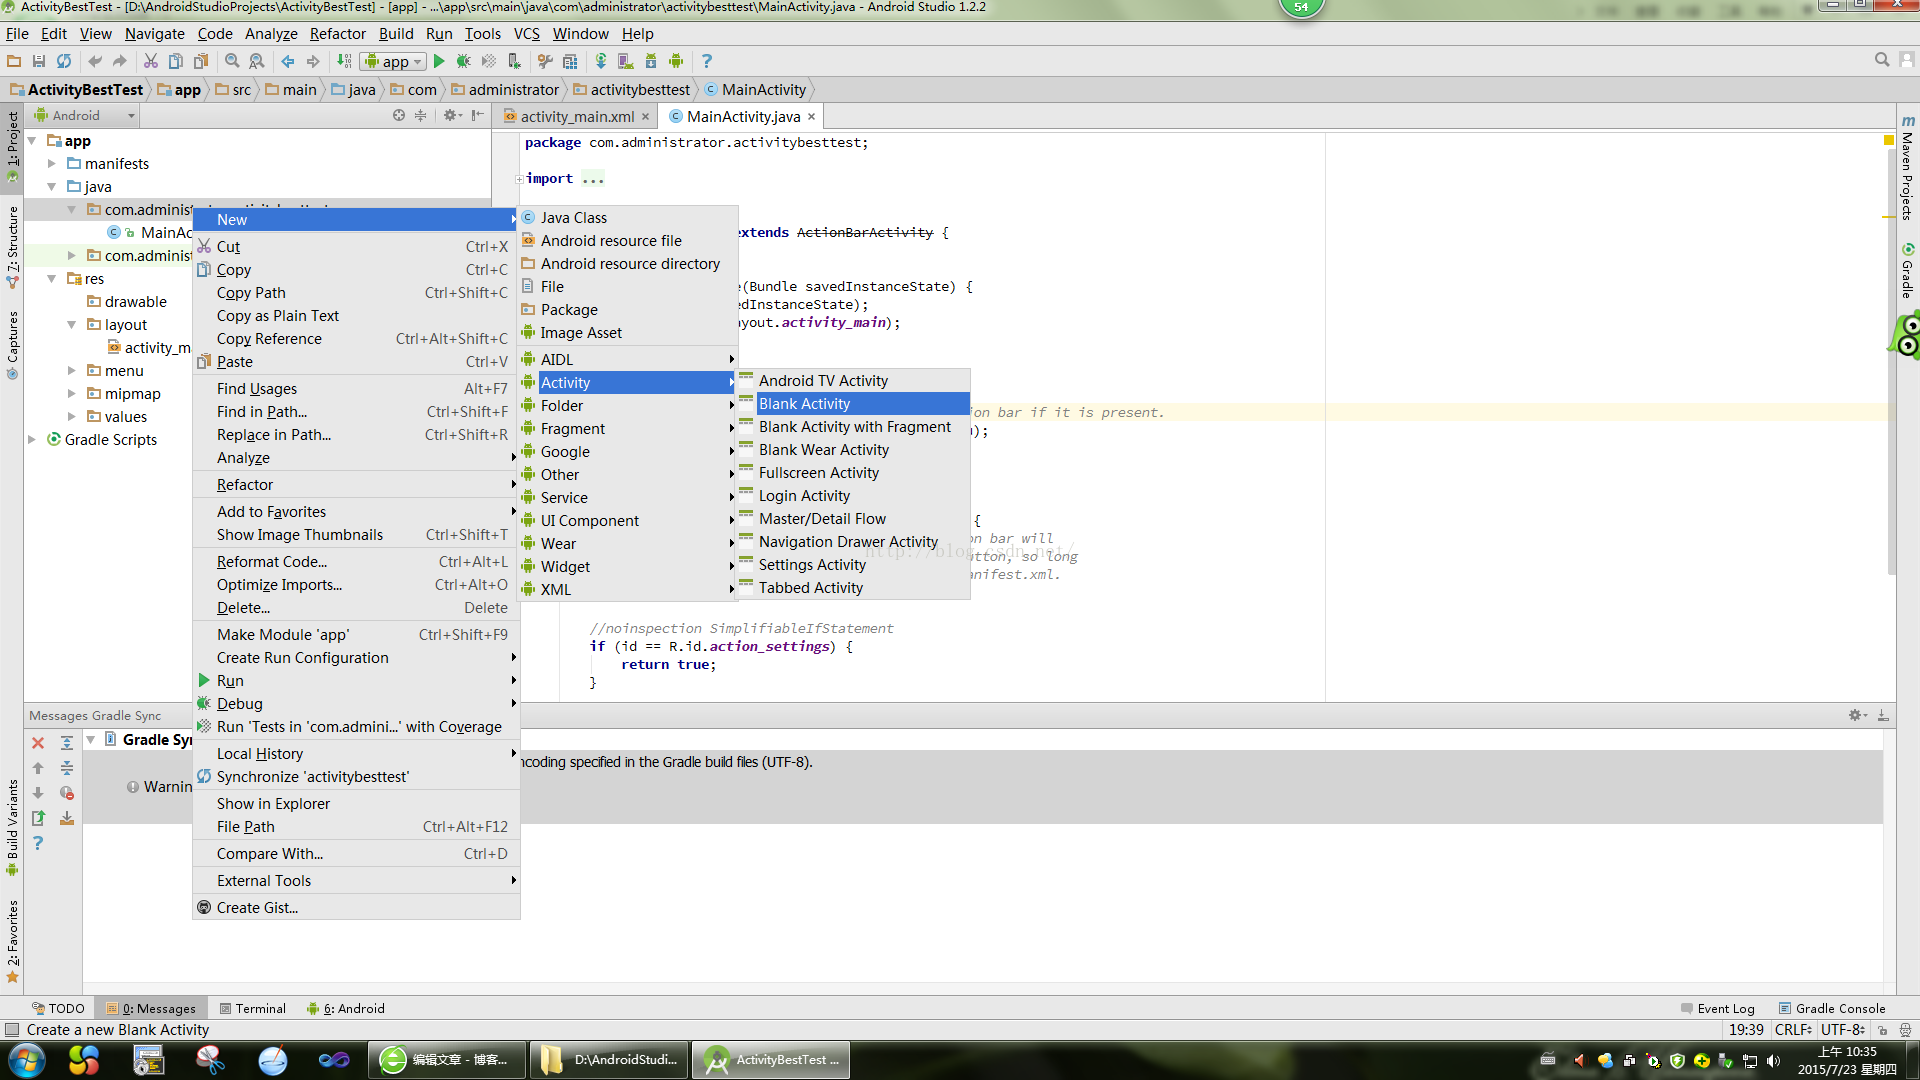Open the Event Log button
This screenshot has height=1080, width=1920.
pos(1718,1008)
